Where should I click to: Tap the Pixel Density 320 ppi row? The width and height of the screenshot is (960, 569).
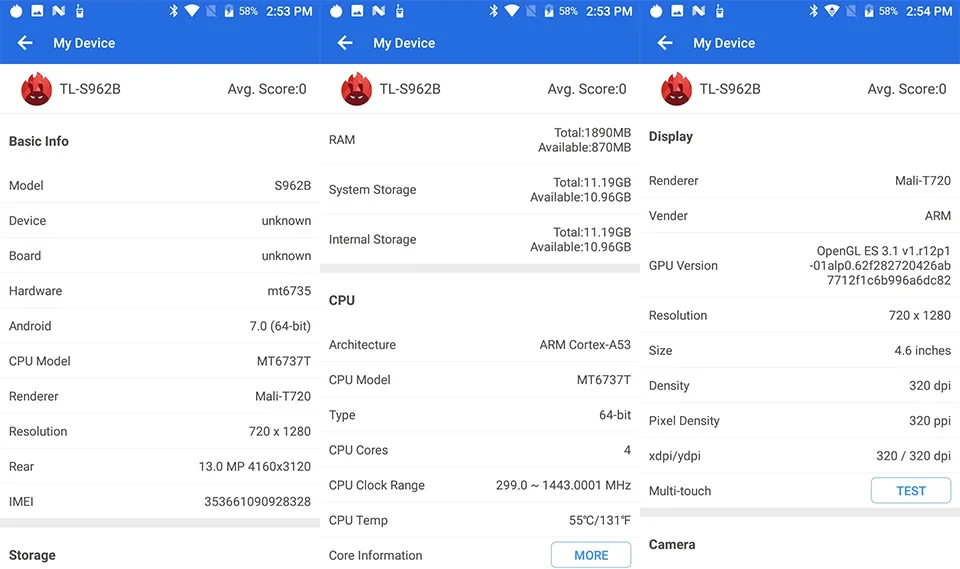[x=800, y=421]
